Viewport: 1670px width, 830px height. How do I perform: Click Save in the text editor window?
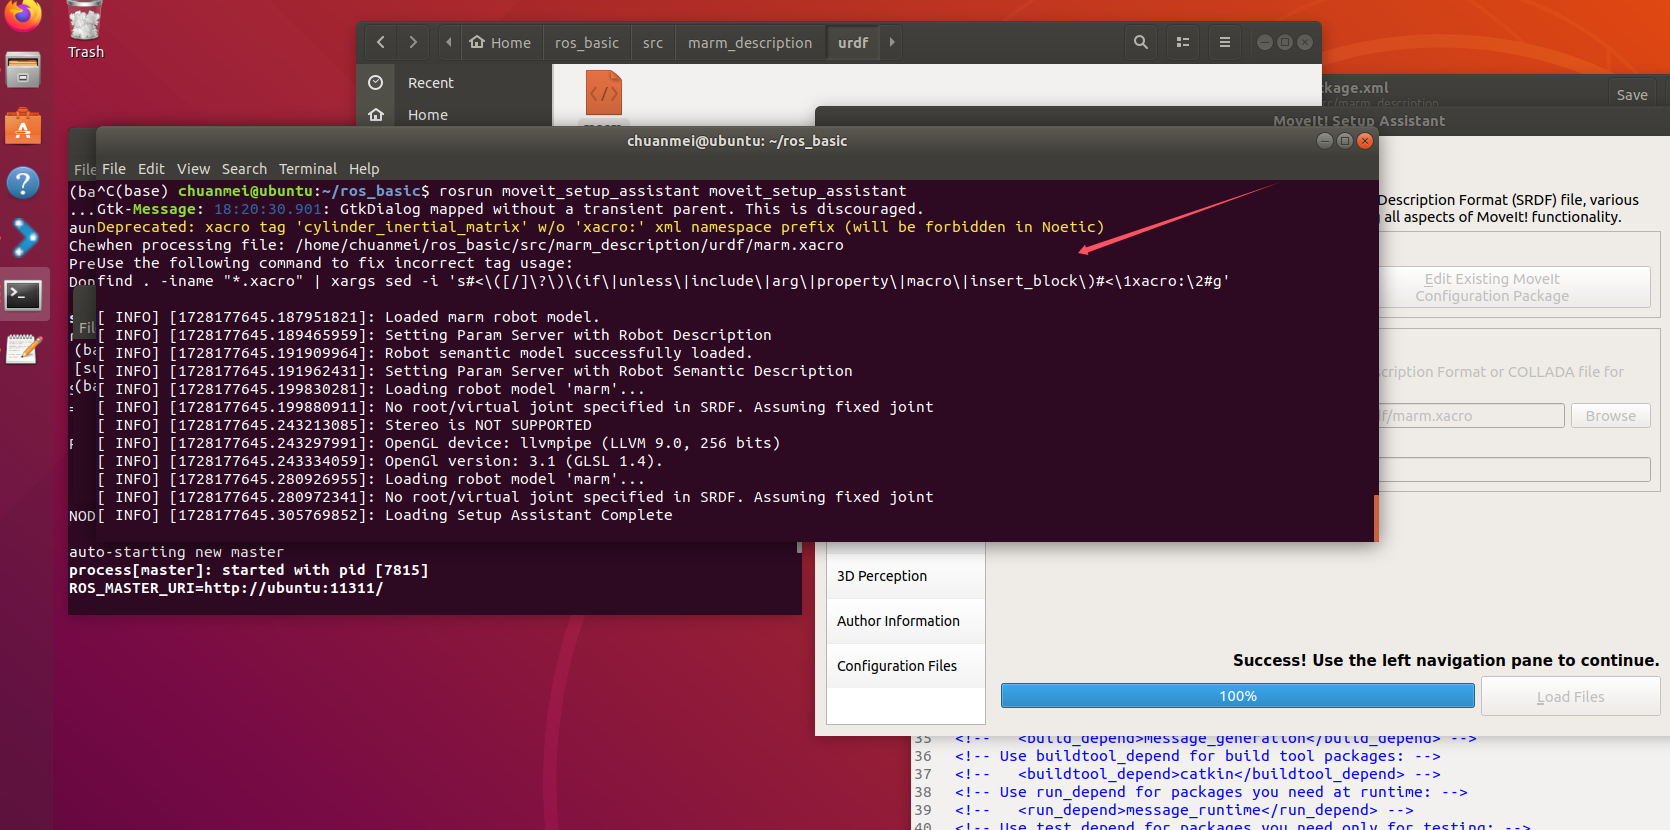(x=1632, y=95)
